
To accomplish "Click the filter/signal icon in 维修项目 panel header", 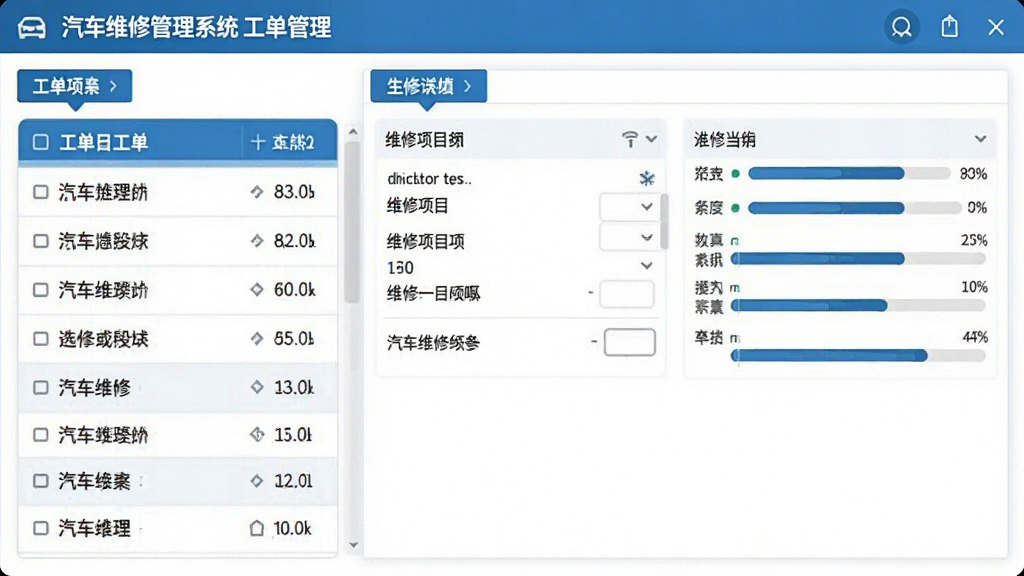I will [630, 139].
